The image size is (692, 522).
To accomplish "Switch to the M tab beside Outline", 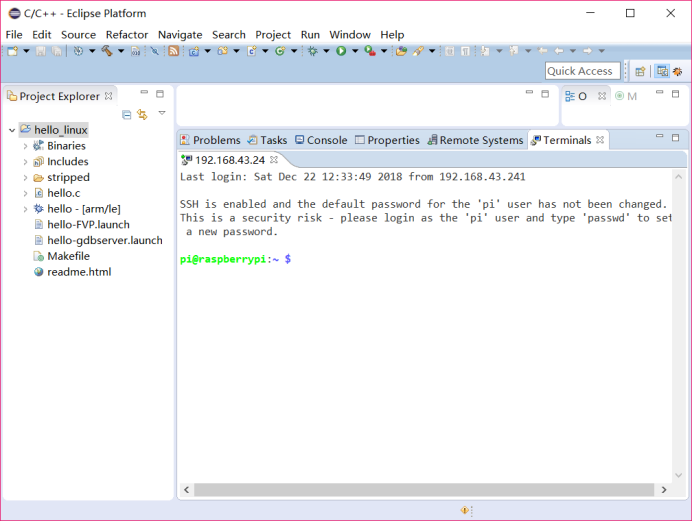I will tap(626, 96).
